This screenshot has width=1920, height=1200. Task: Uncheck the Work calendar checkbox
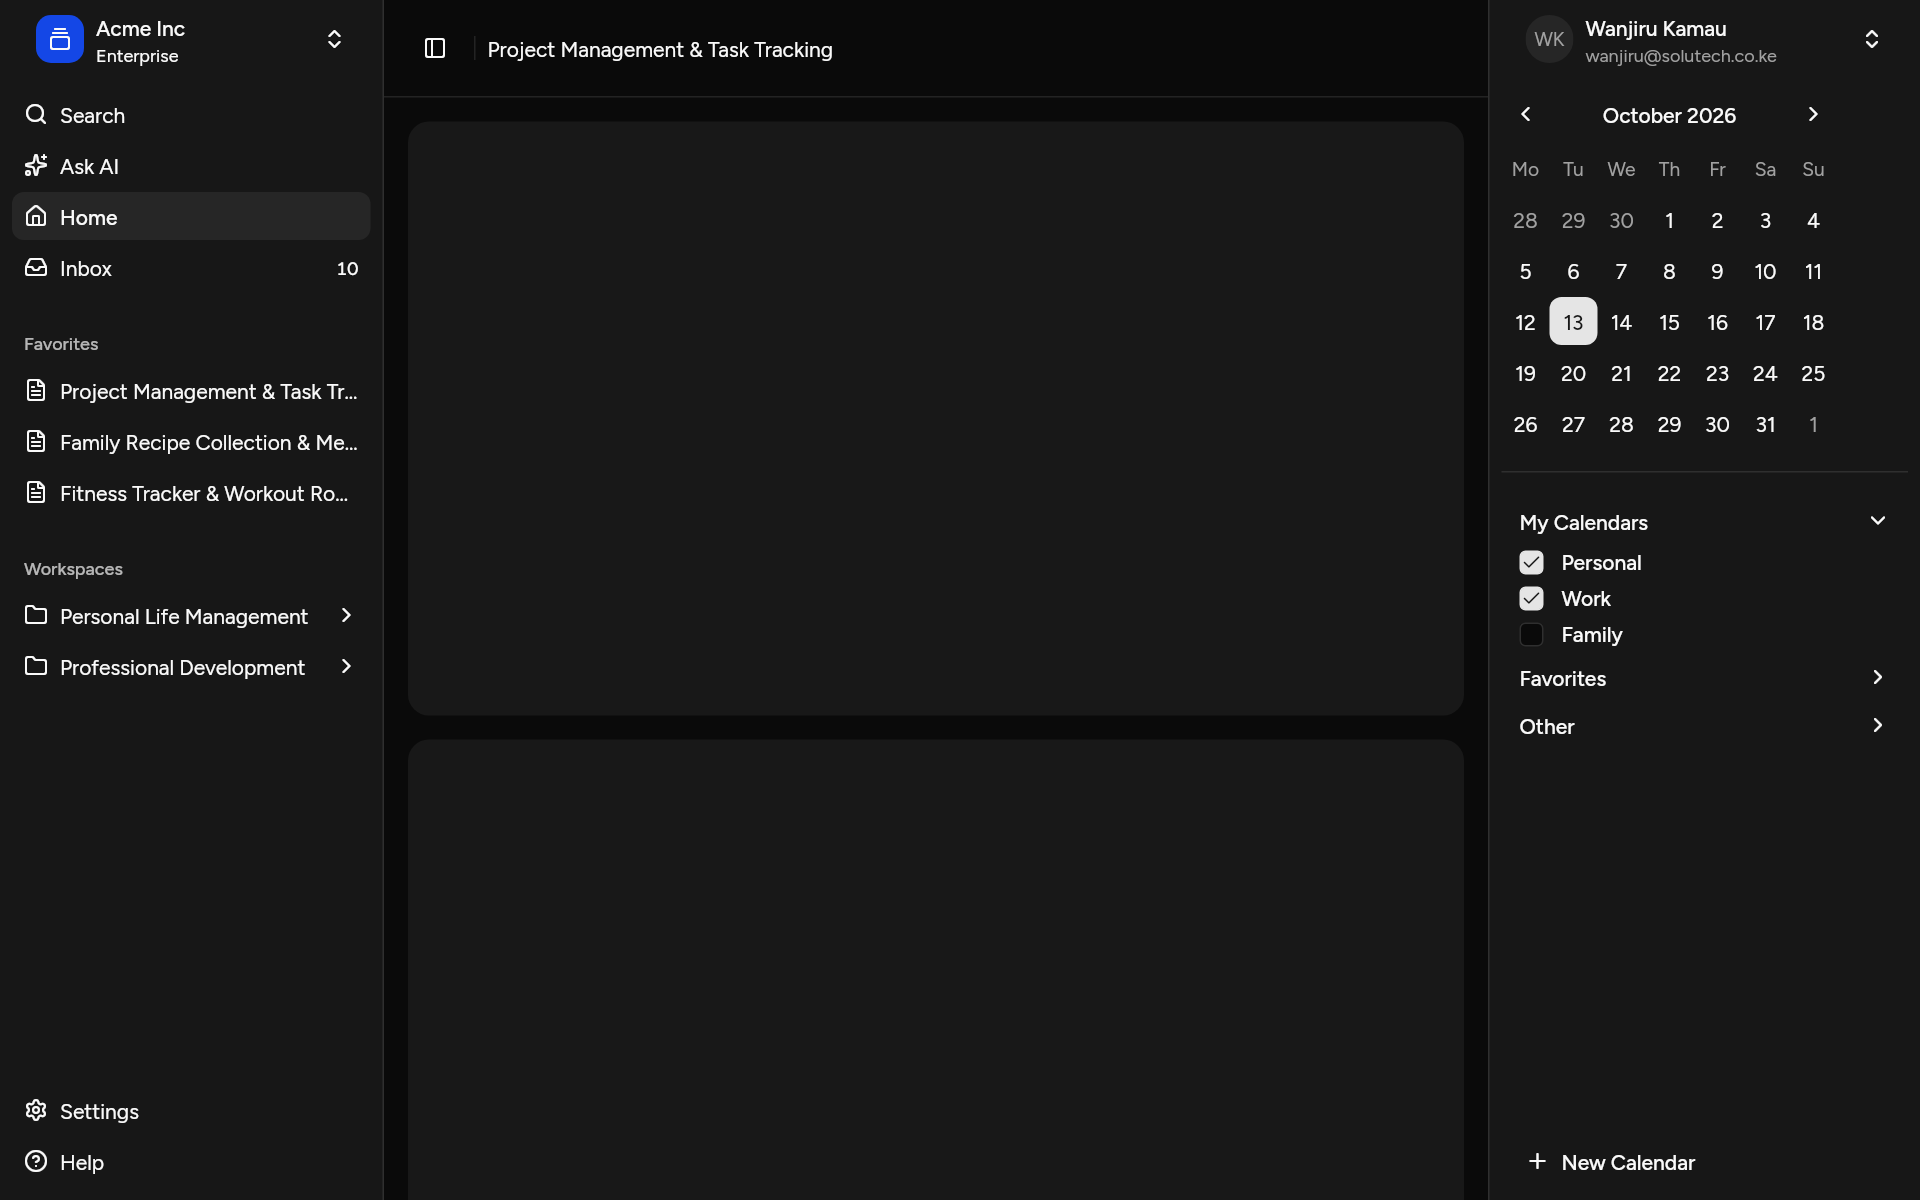tap(1531, 598)
